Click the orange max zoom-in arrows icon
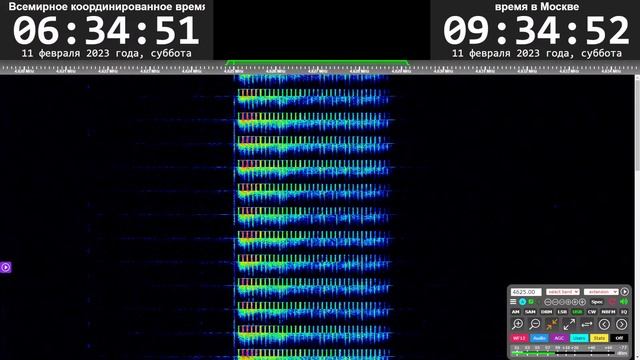The image size is (640, 360). pos(552,324)
